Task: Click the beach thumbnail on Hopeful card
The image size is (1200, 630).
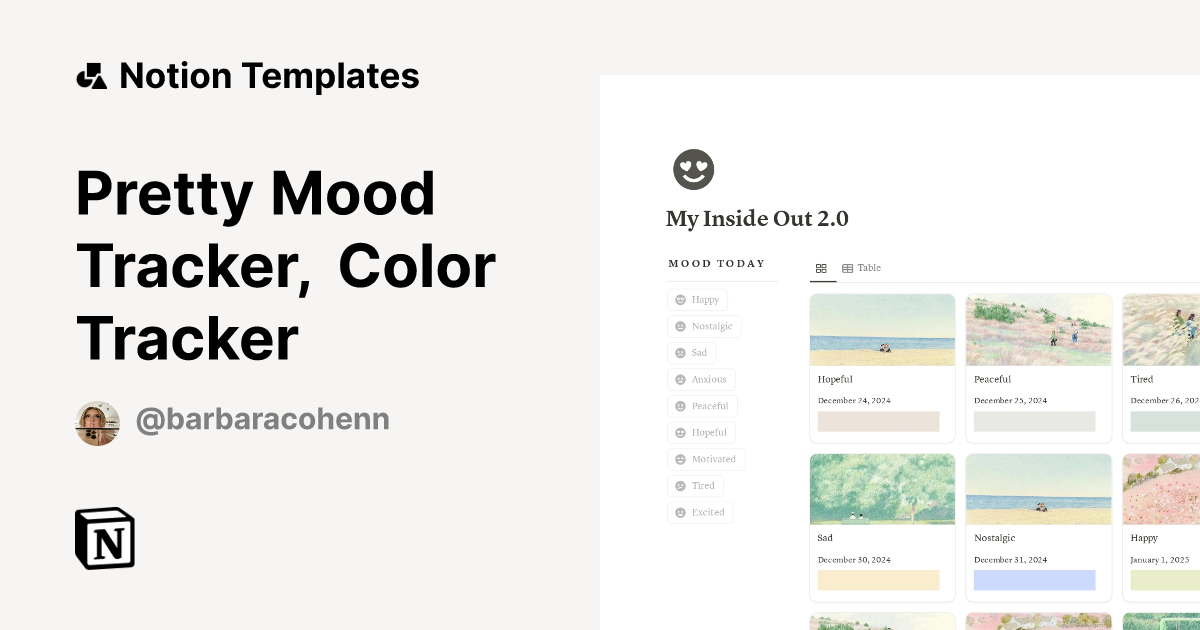Action: [882, 329]
